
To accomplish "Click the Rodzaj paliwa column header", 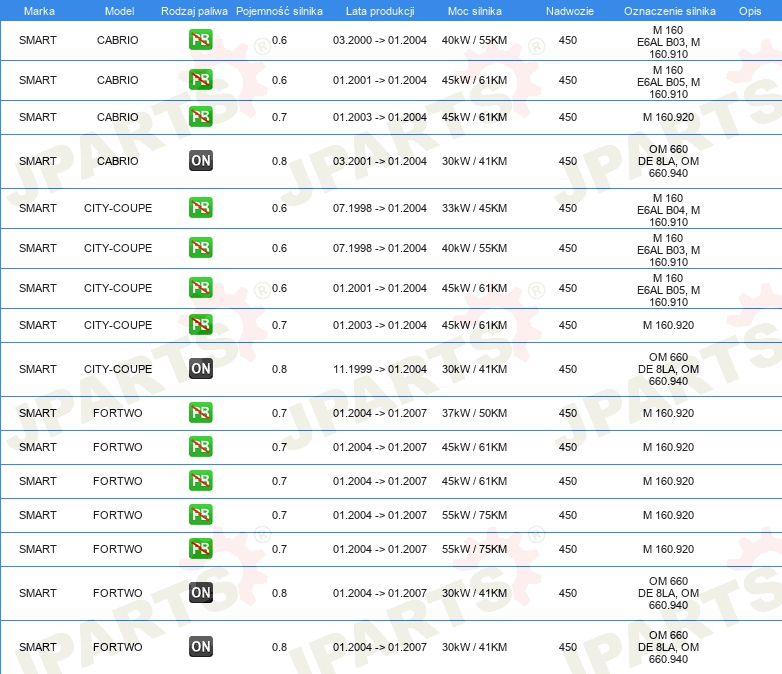I will pyautogui.click(x=194, y=11).
